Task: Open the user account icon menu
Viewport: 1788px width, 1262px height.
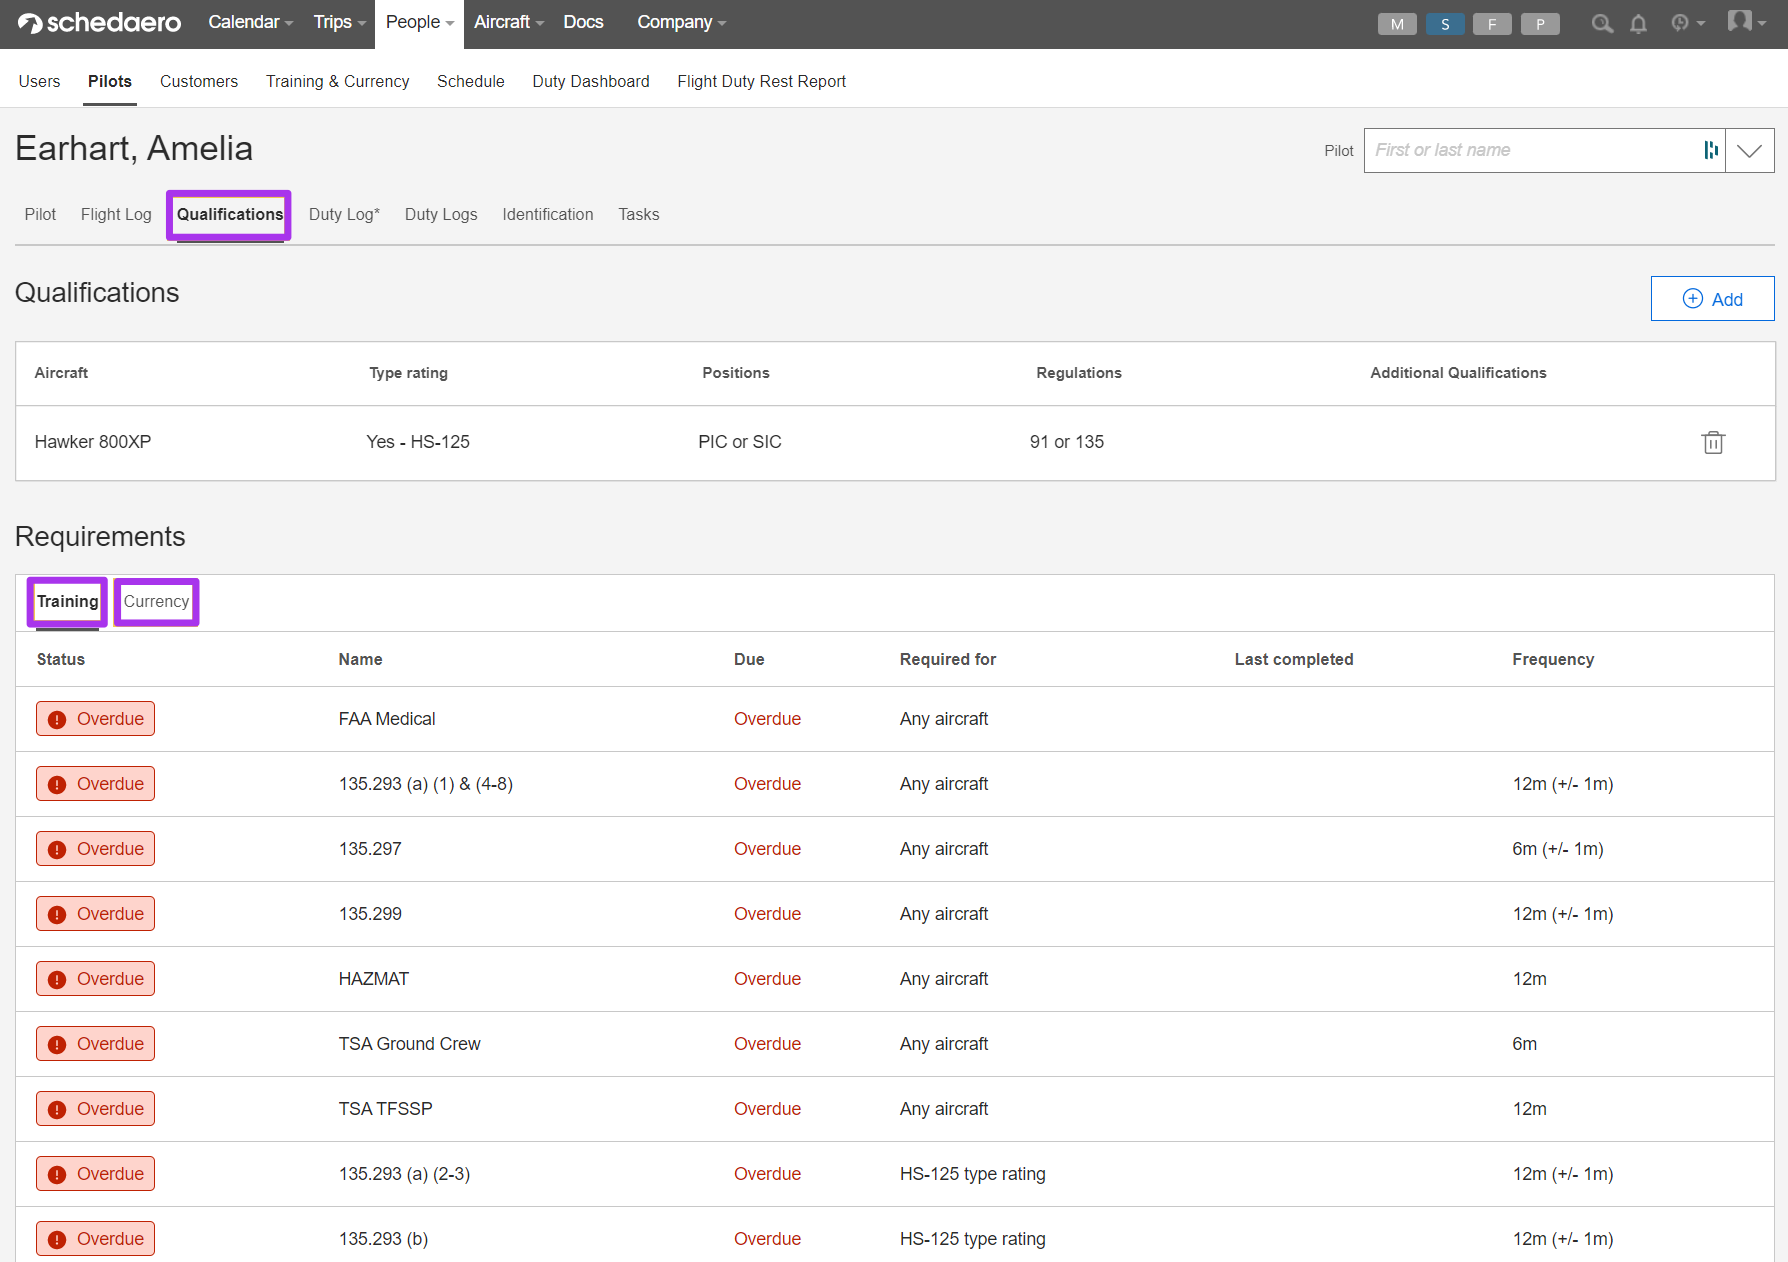Action: (x=1747, y=22)
